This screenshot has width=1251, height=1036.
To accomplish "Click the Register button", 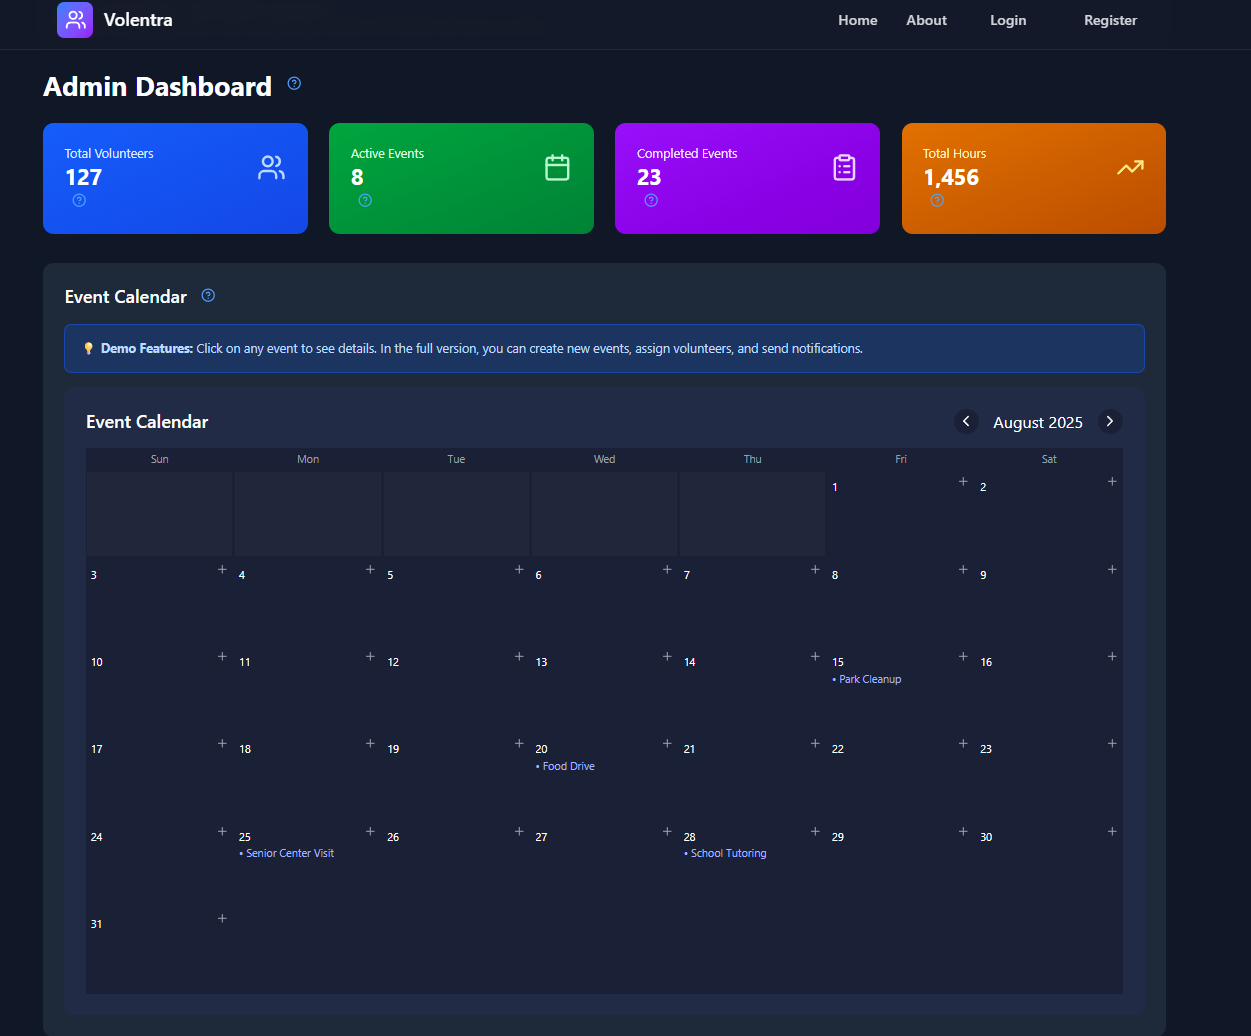I will pos(1111,20).
